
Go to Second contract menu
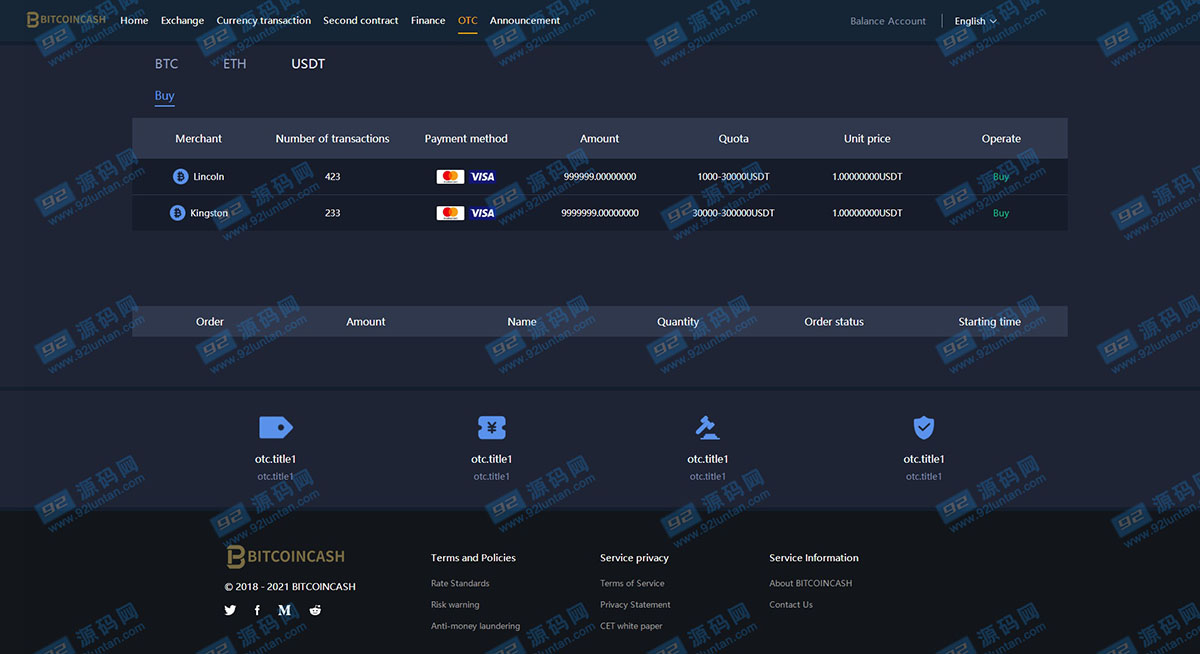click(360, 21)
